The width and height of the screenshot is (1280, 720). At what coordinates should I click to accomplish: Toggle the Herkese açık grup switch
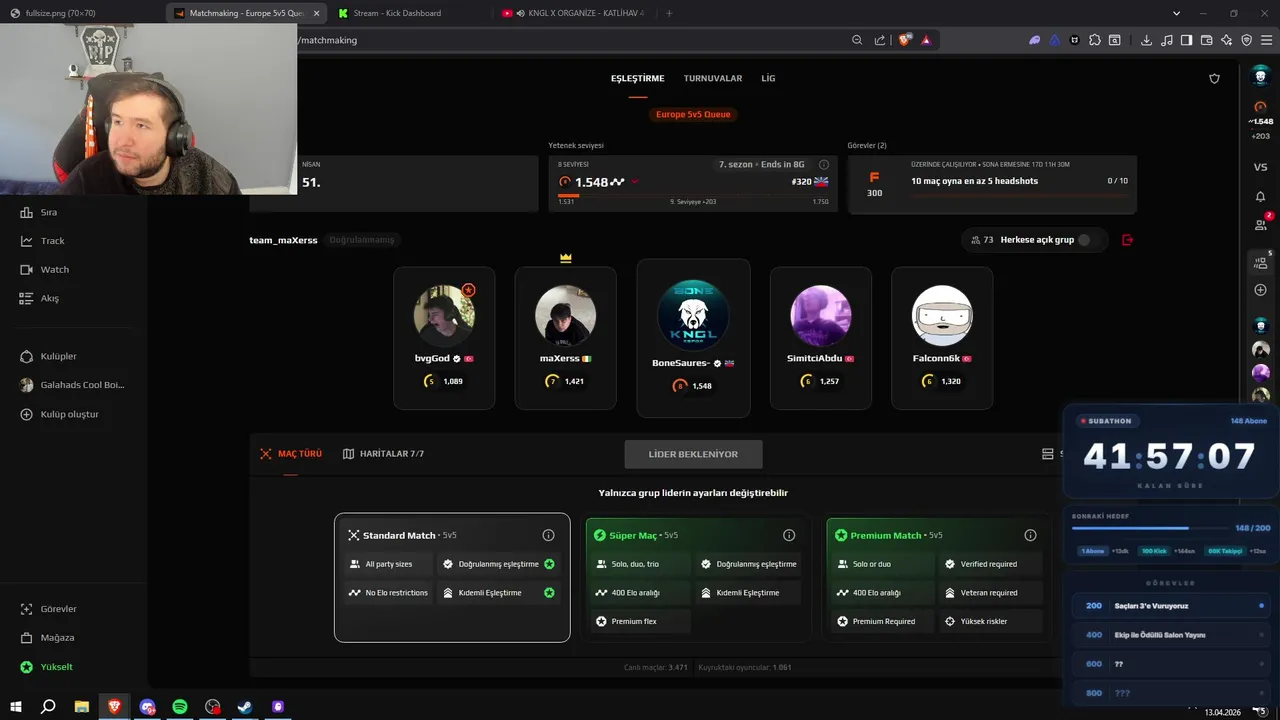point(1091,240)
